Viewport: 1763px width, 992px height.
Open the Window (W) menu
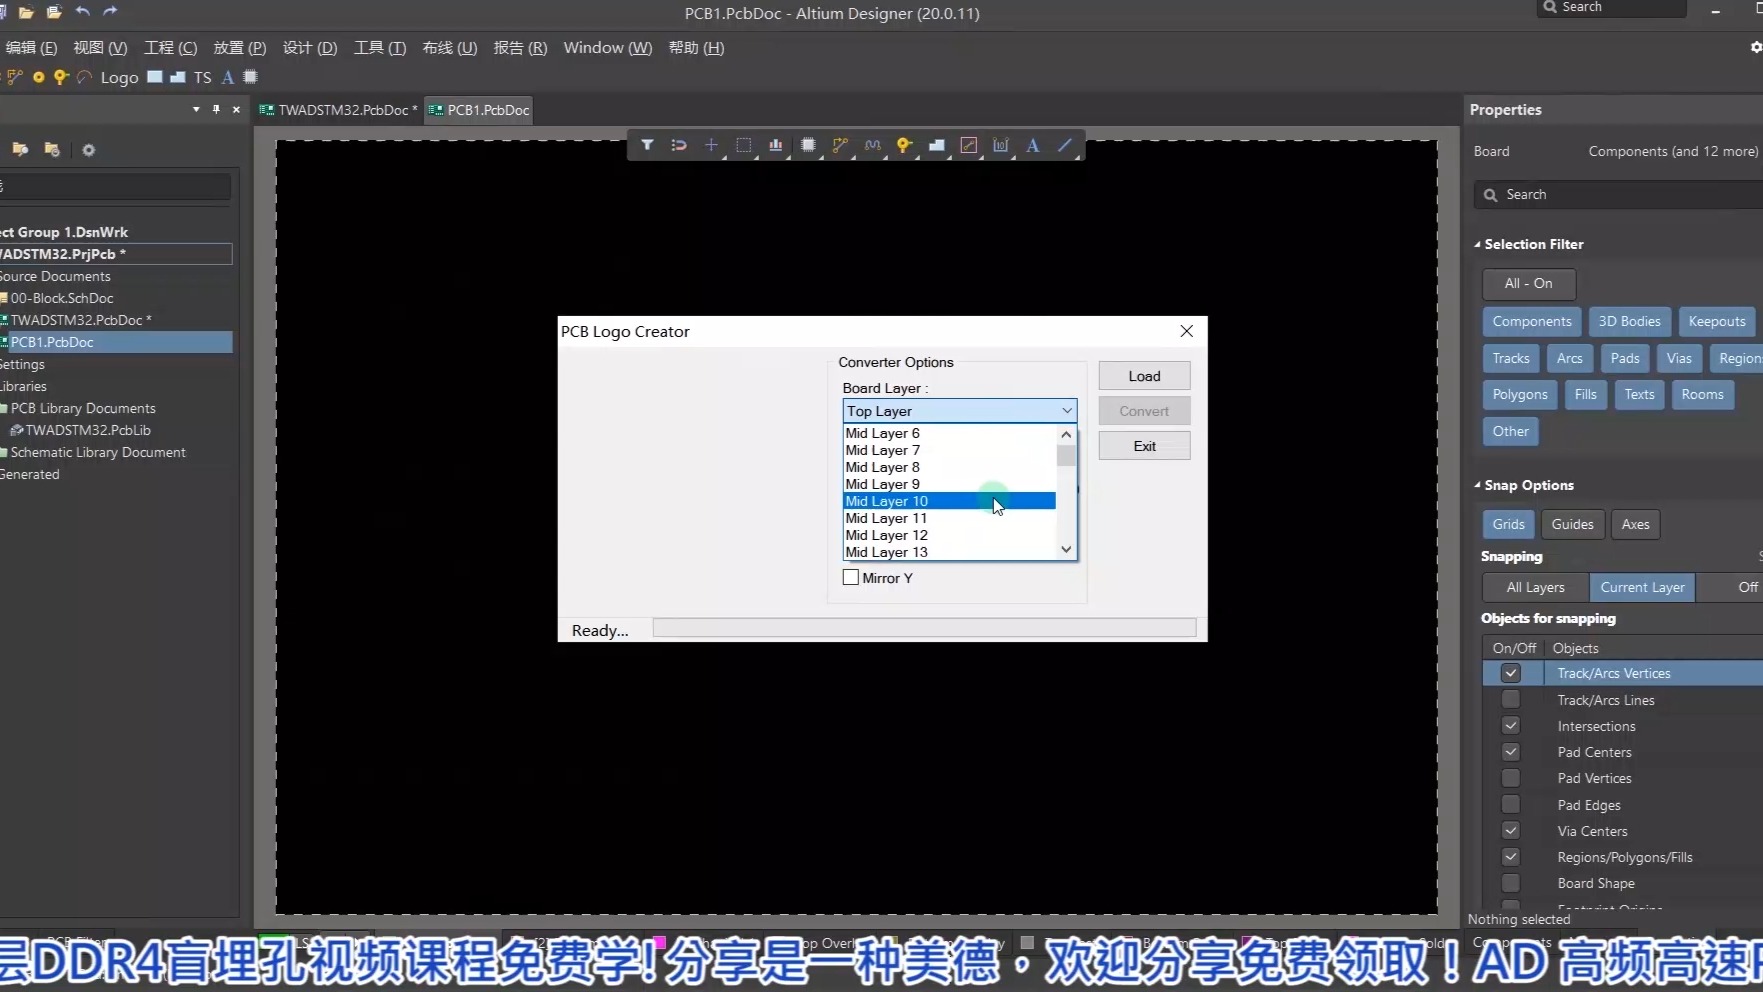coord(608,47)
